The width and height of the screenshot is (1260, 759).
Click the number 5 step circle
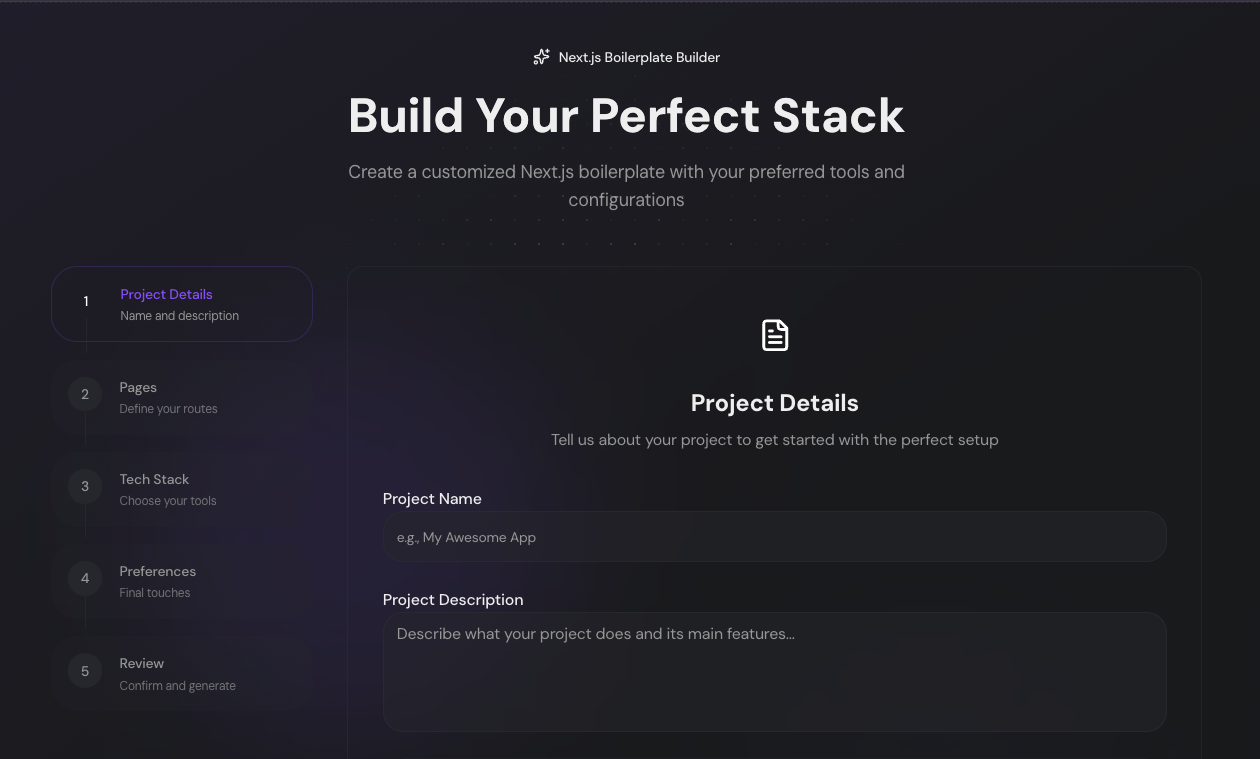point(85,671)
